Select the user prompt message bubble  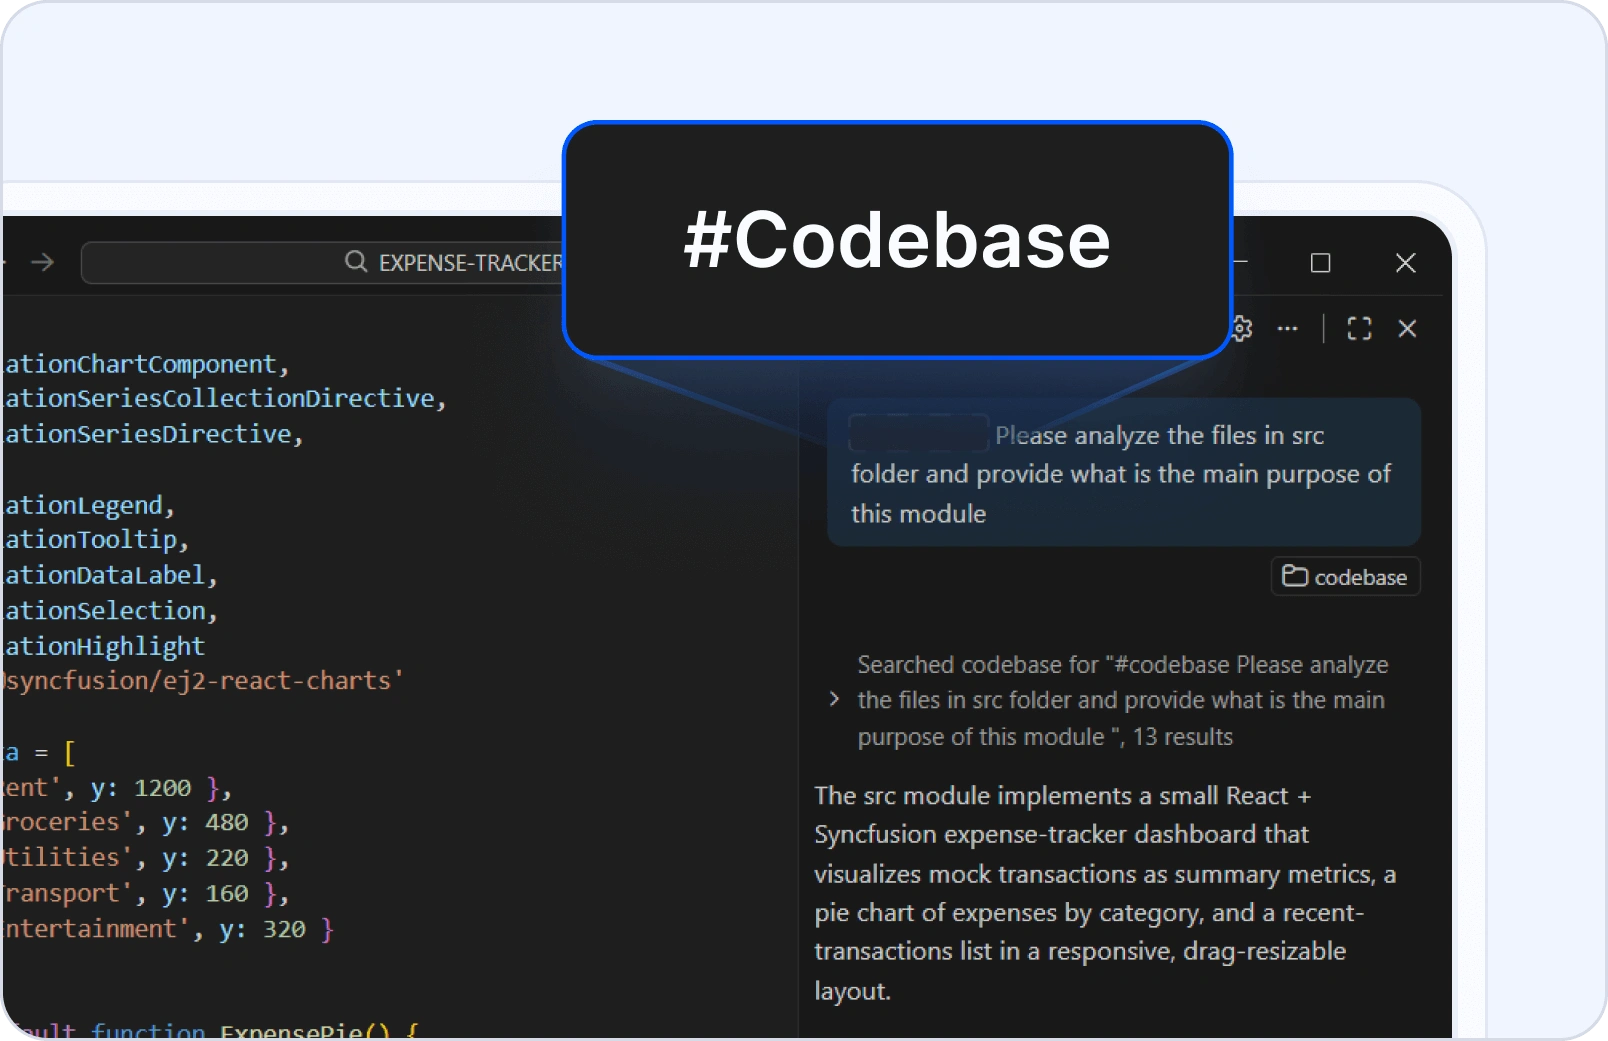tap(1123, 474)
